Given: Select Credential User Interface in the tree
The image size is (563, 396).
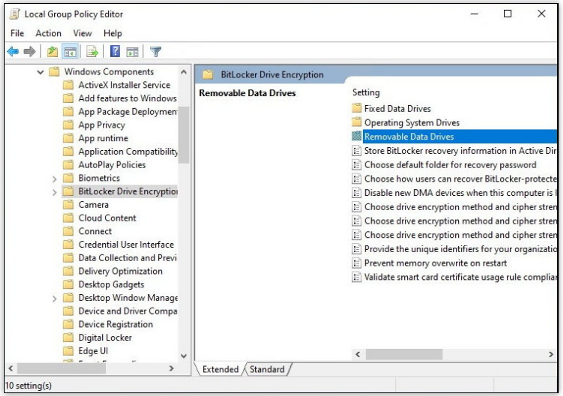Looking at the screenshot, I should click(126, 244).
